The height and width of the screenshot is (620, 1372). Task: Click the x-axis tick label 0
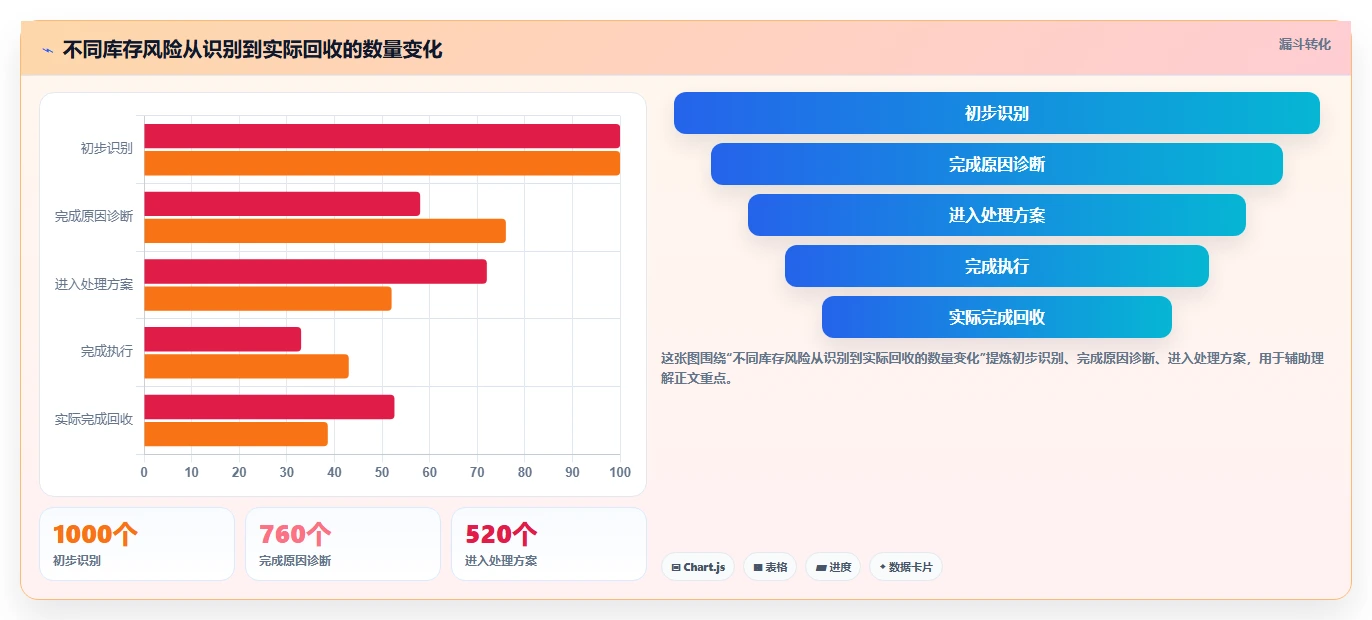point(144,472)
